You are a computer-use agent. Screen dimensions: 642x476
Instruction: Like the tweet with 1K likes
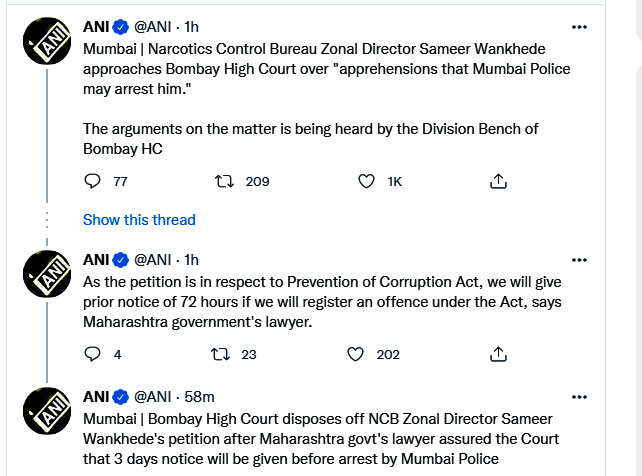pos(366,181)
